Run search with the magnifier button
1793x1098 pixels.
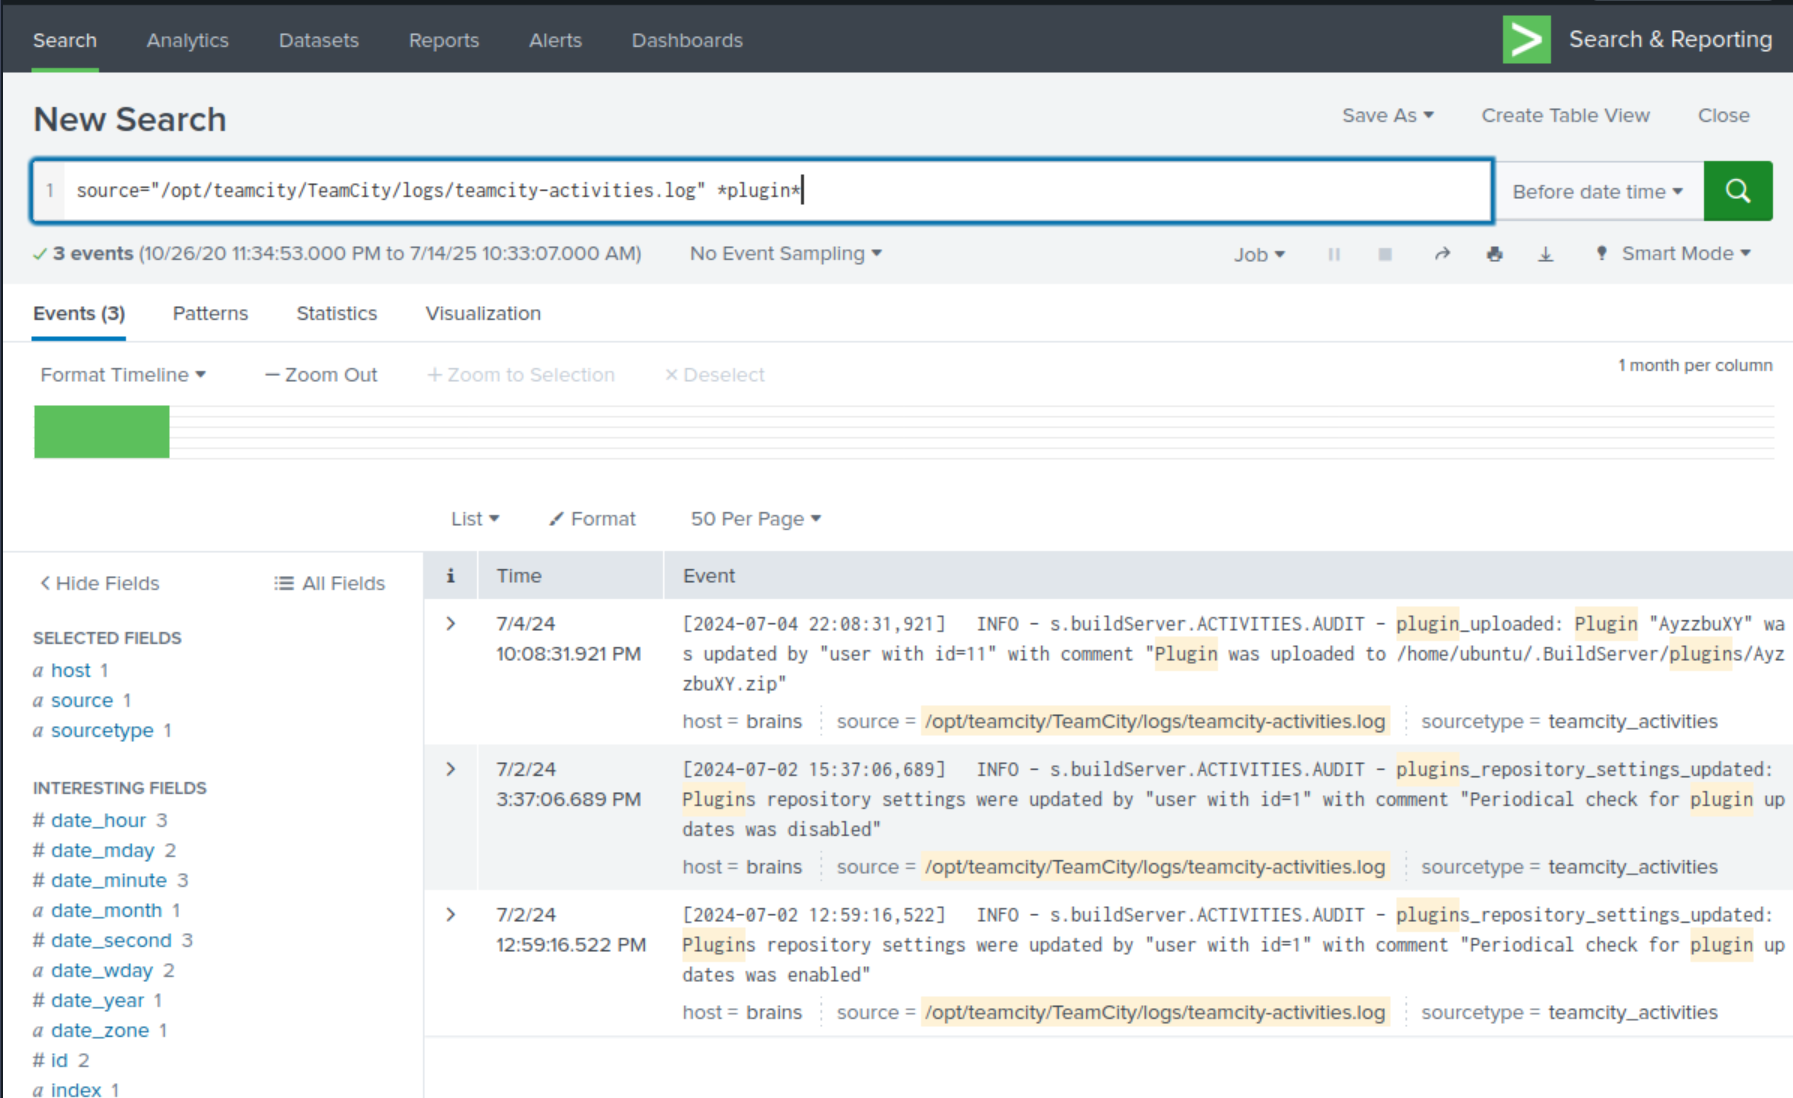click(1738, 191)
